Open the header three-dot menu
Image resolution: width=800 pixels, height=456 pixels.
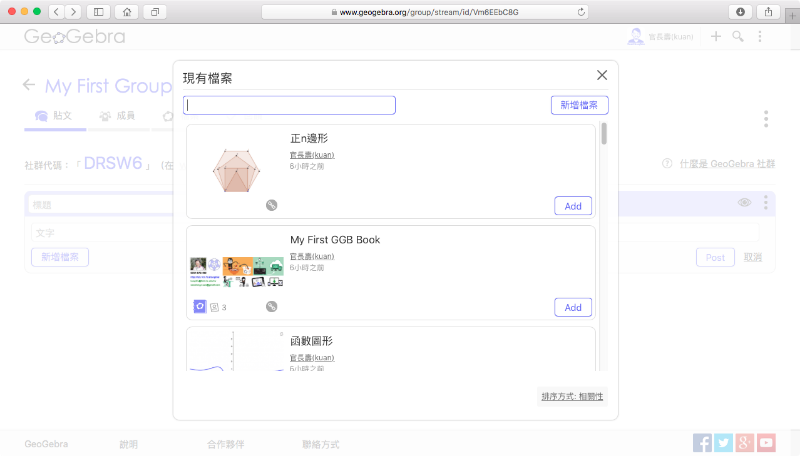click(x=760, y=36)
